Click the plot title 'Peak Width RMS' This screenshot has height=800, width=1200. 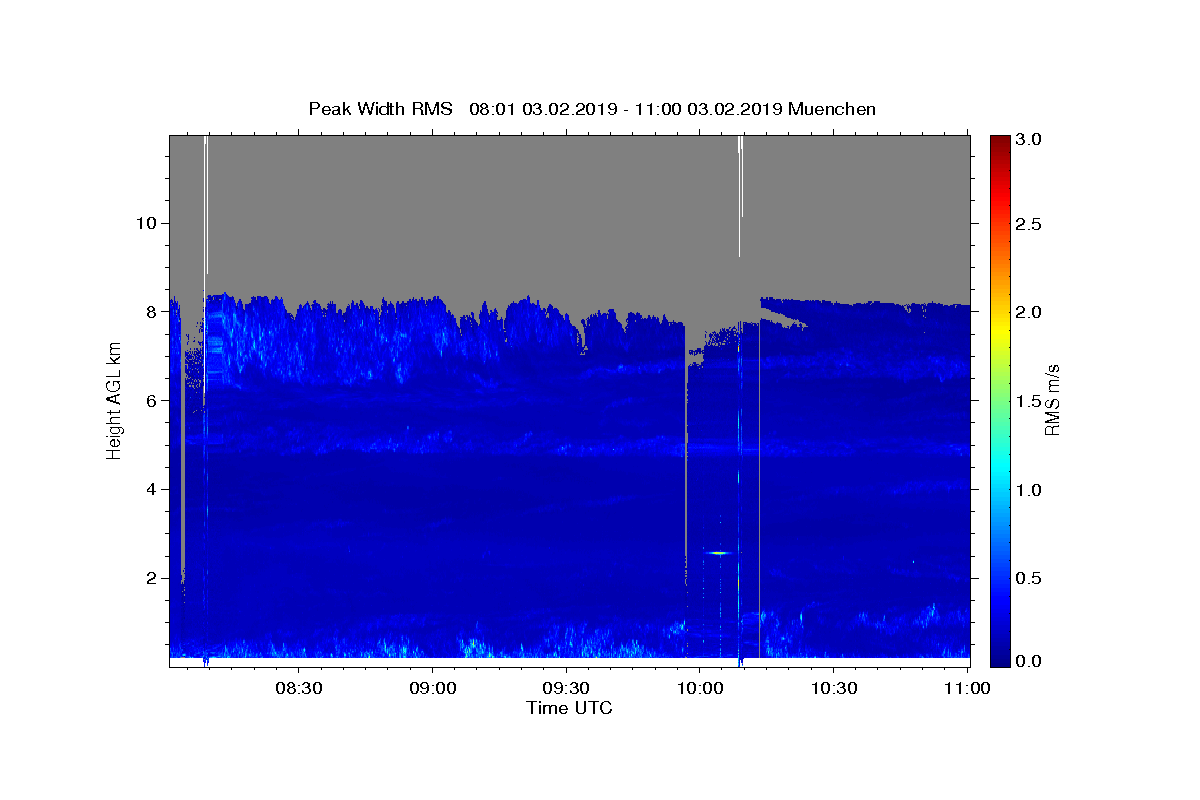pos(380,109)
